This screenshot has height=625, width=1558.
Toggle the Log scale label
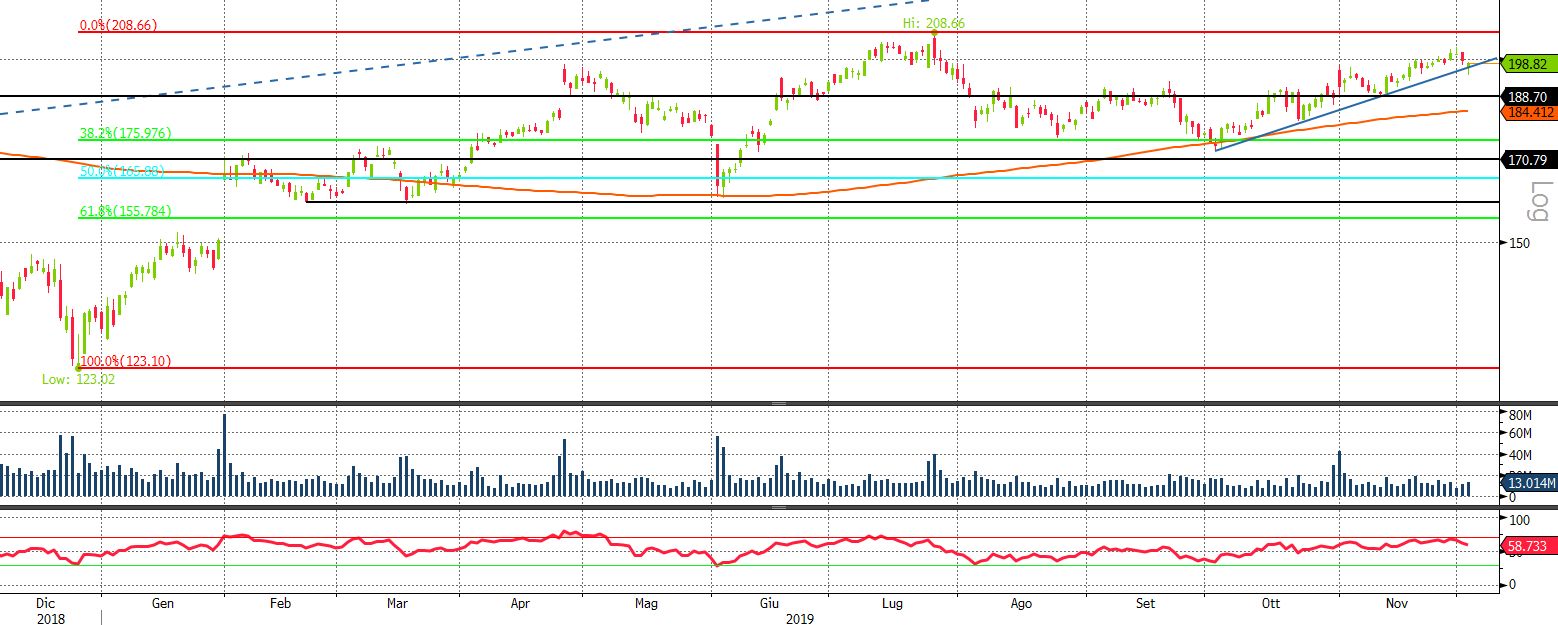click(1542, 203)
